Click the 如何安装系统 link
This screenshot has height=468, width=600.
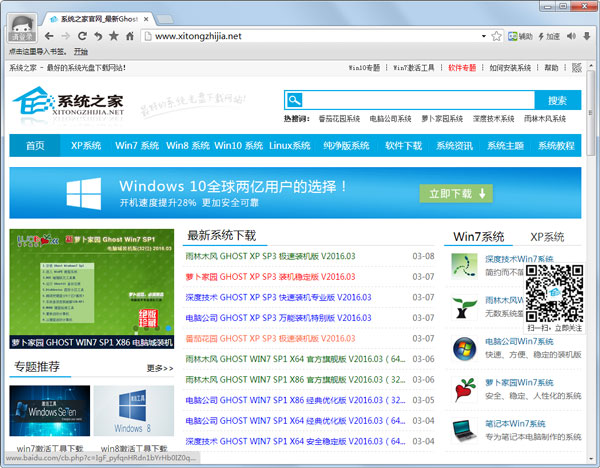click(510, 68)
